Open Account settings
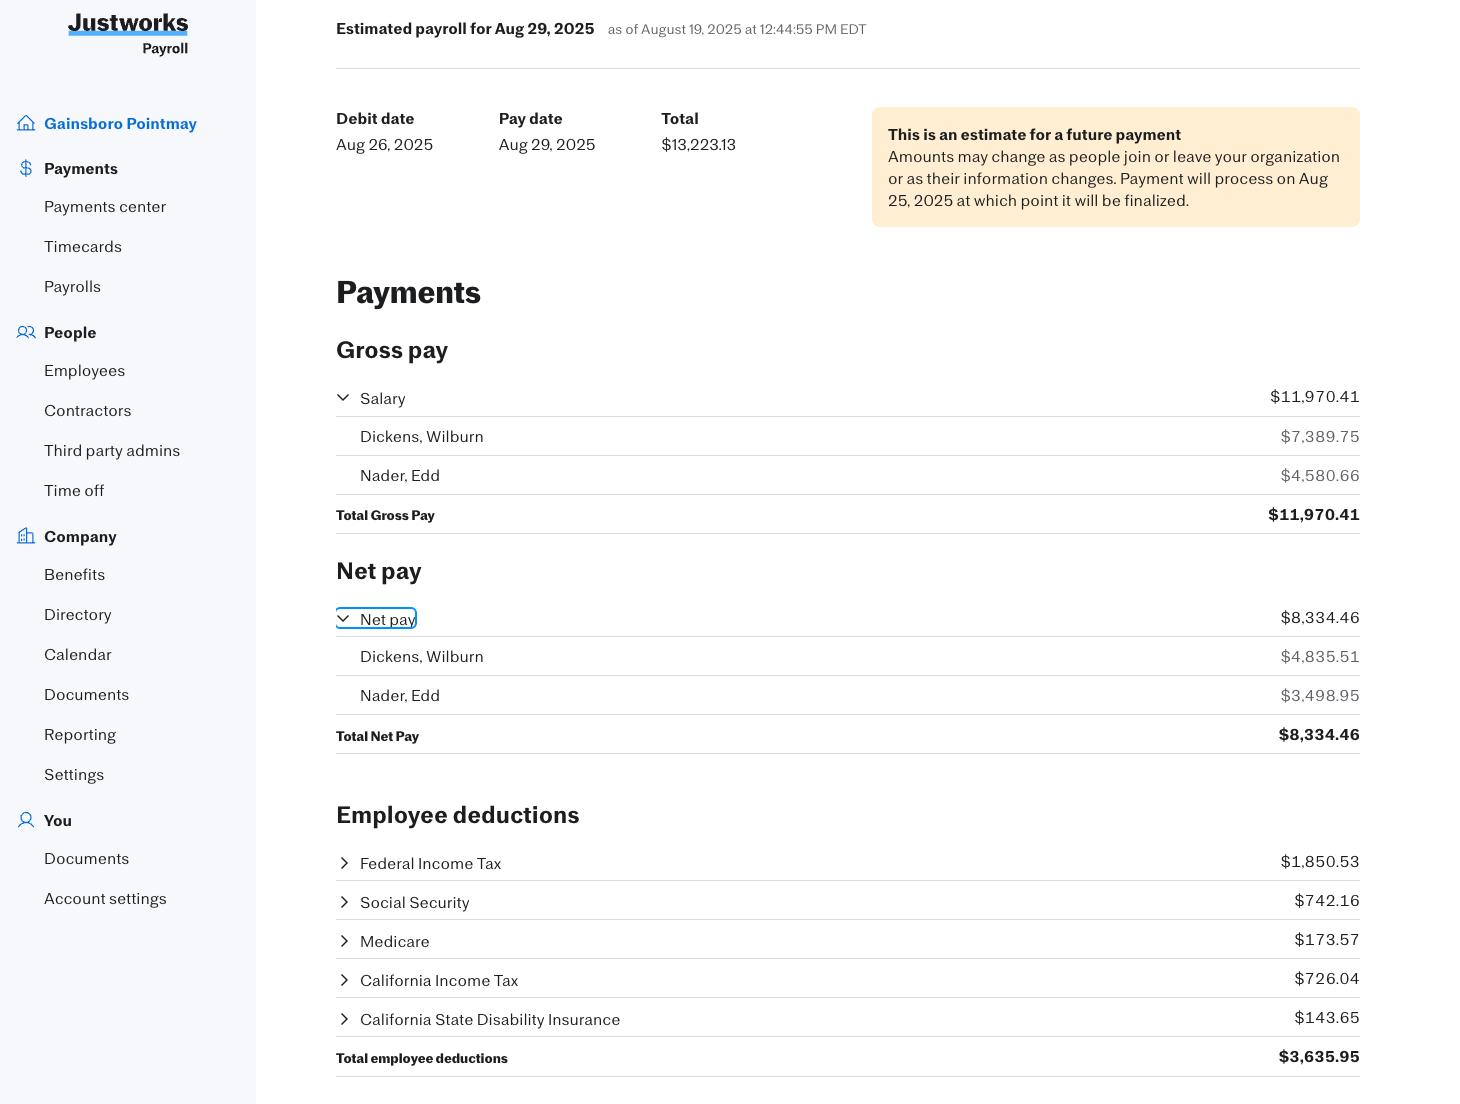Image resolution: width=1460 pixels, height=1104 pixels. coord(105,898)
